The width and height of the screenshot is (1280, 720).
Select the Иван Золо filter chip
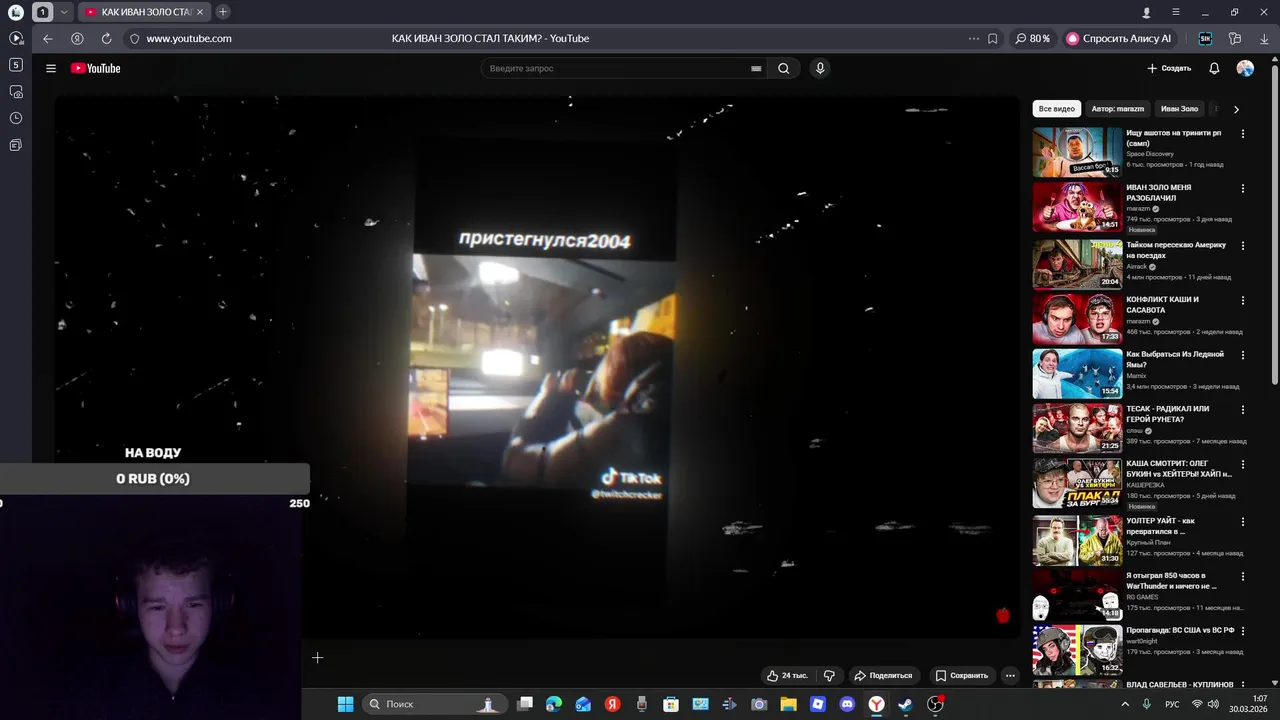[1179, 109]
